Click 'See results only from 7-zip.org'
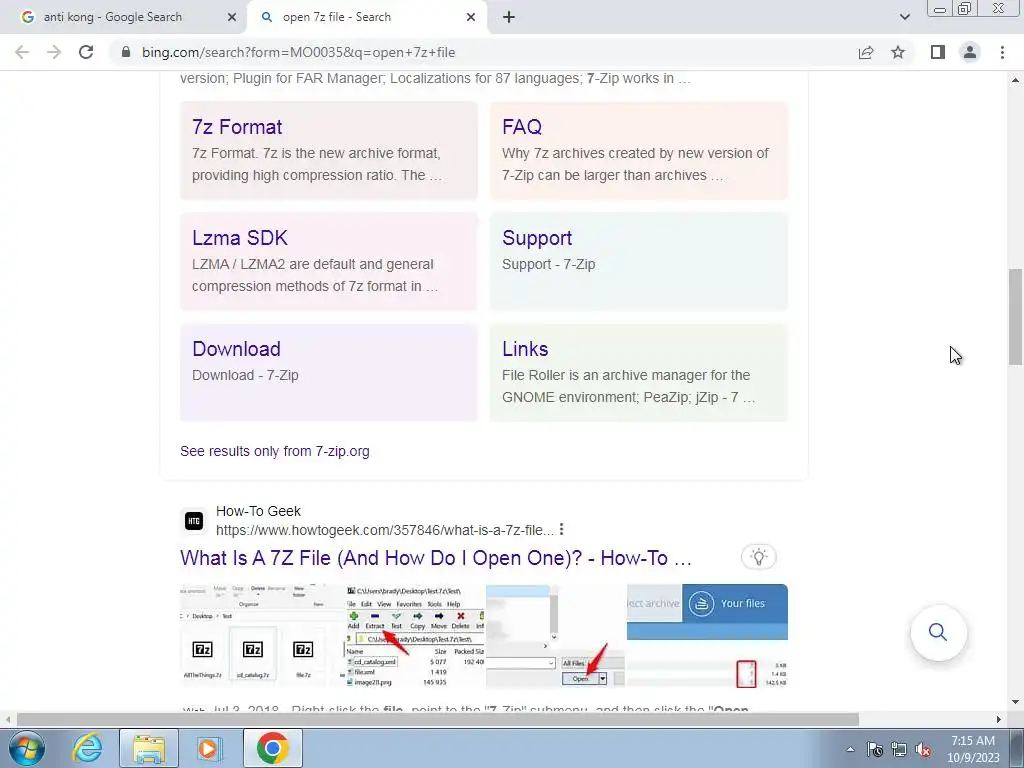 tap(275, 451)
